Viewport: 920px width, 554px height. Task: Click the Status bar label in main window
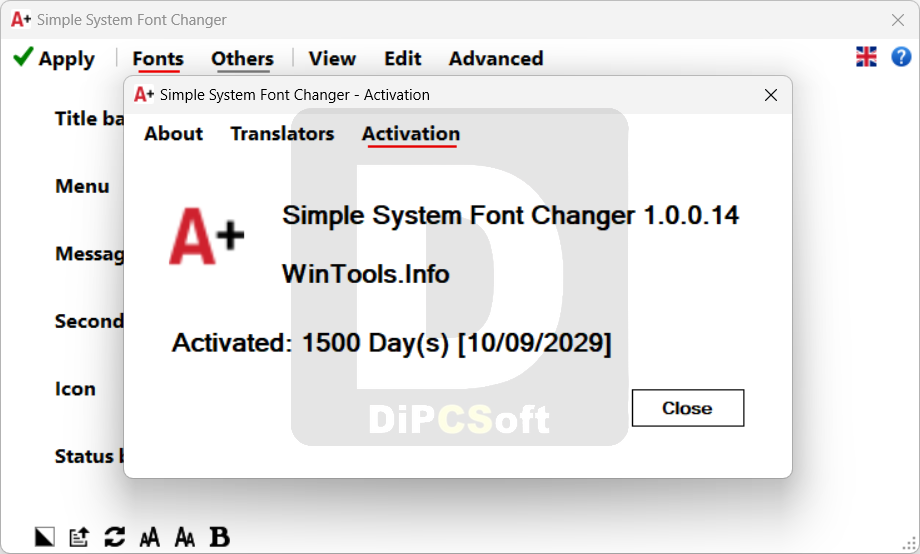(x=89, y=456)
